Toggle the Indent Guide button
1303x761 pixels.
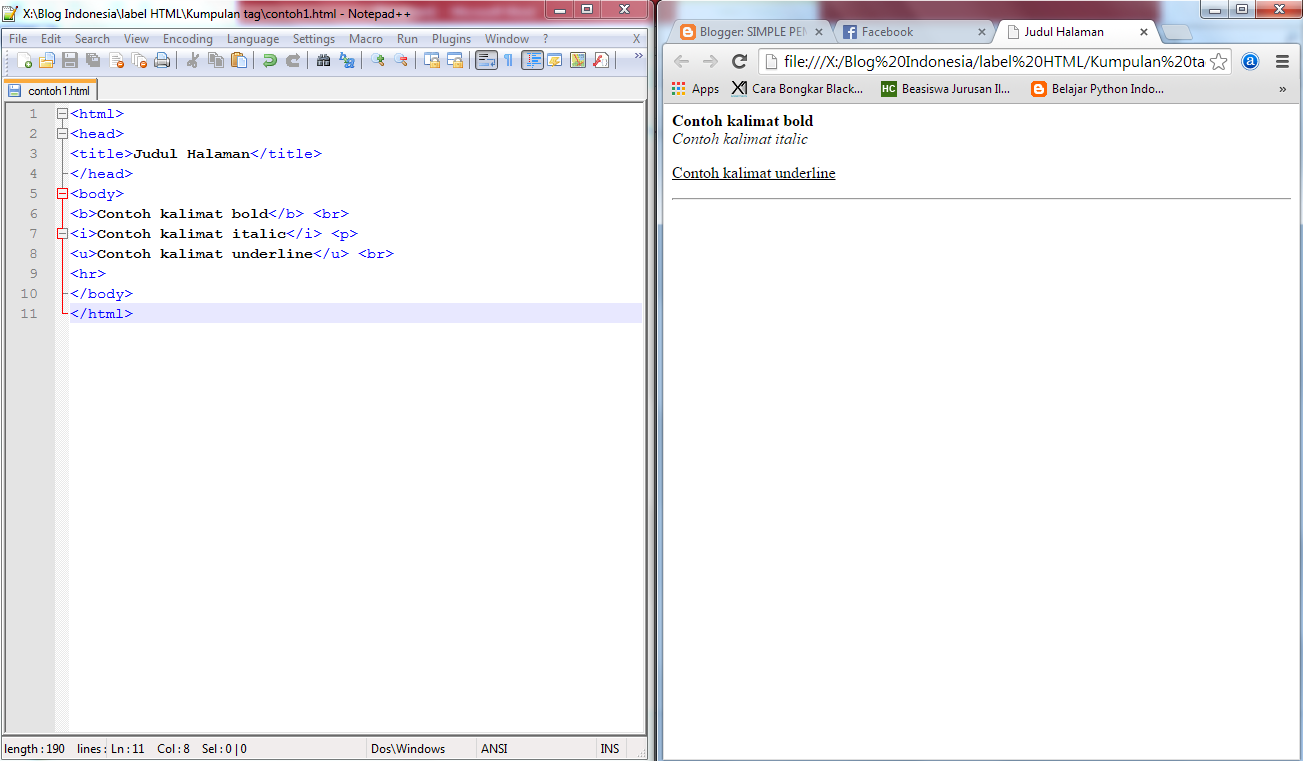coord(532,61)
